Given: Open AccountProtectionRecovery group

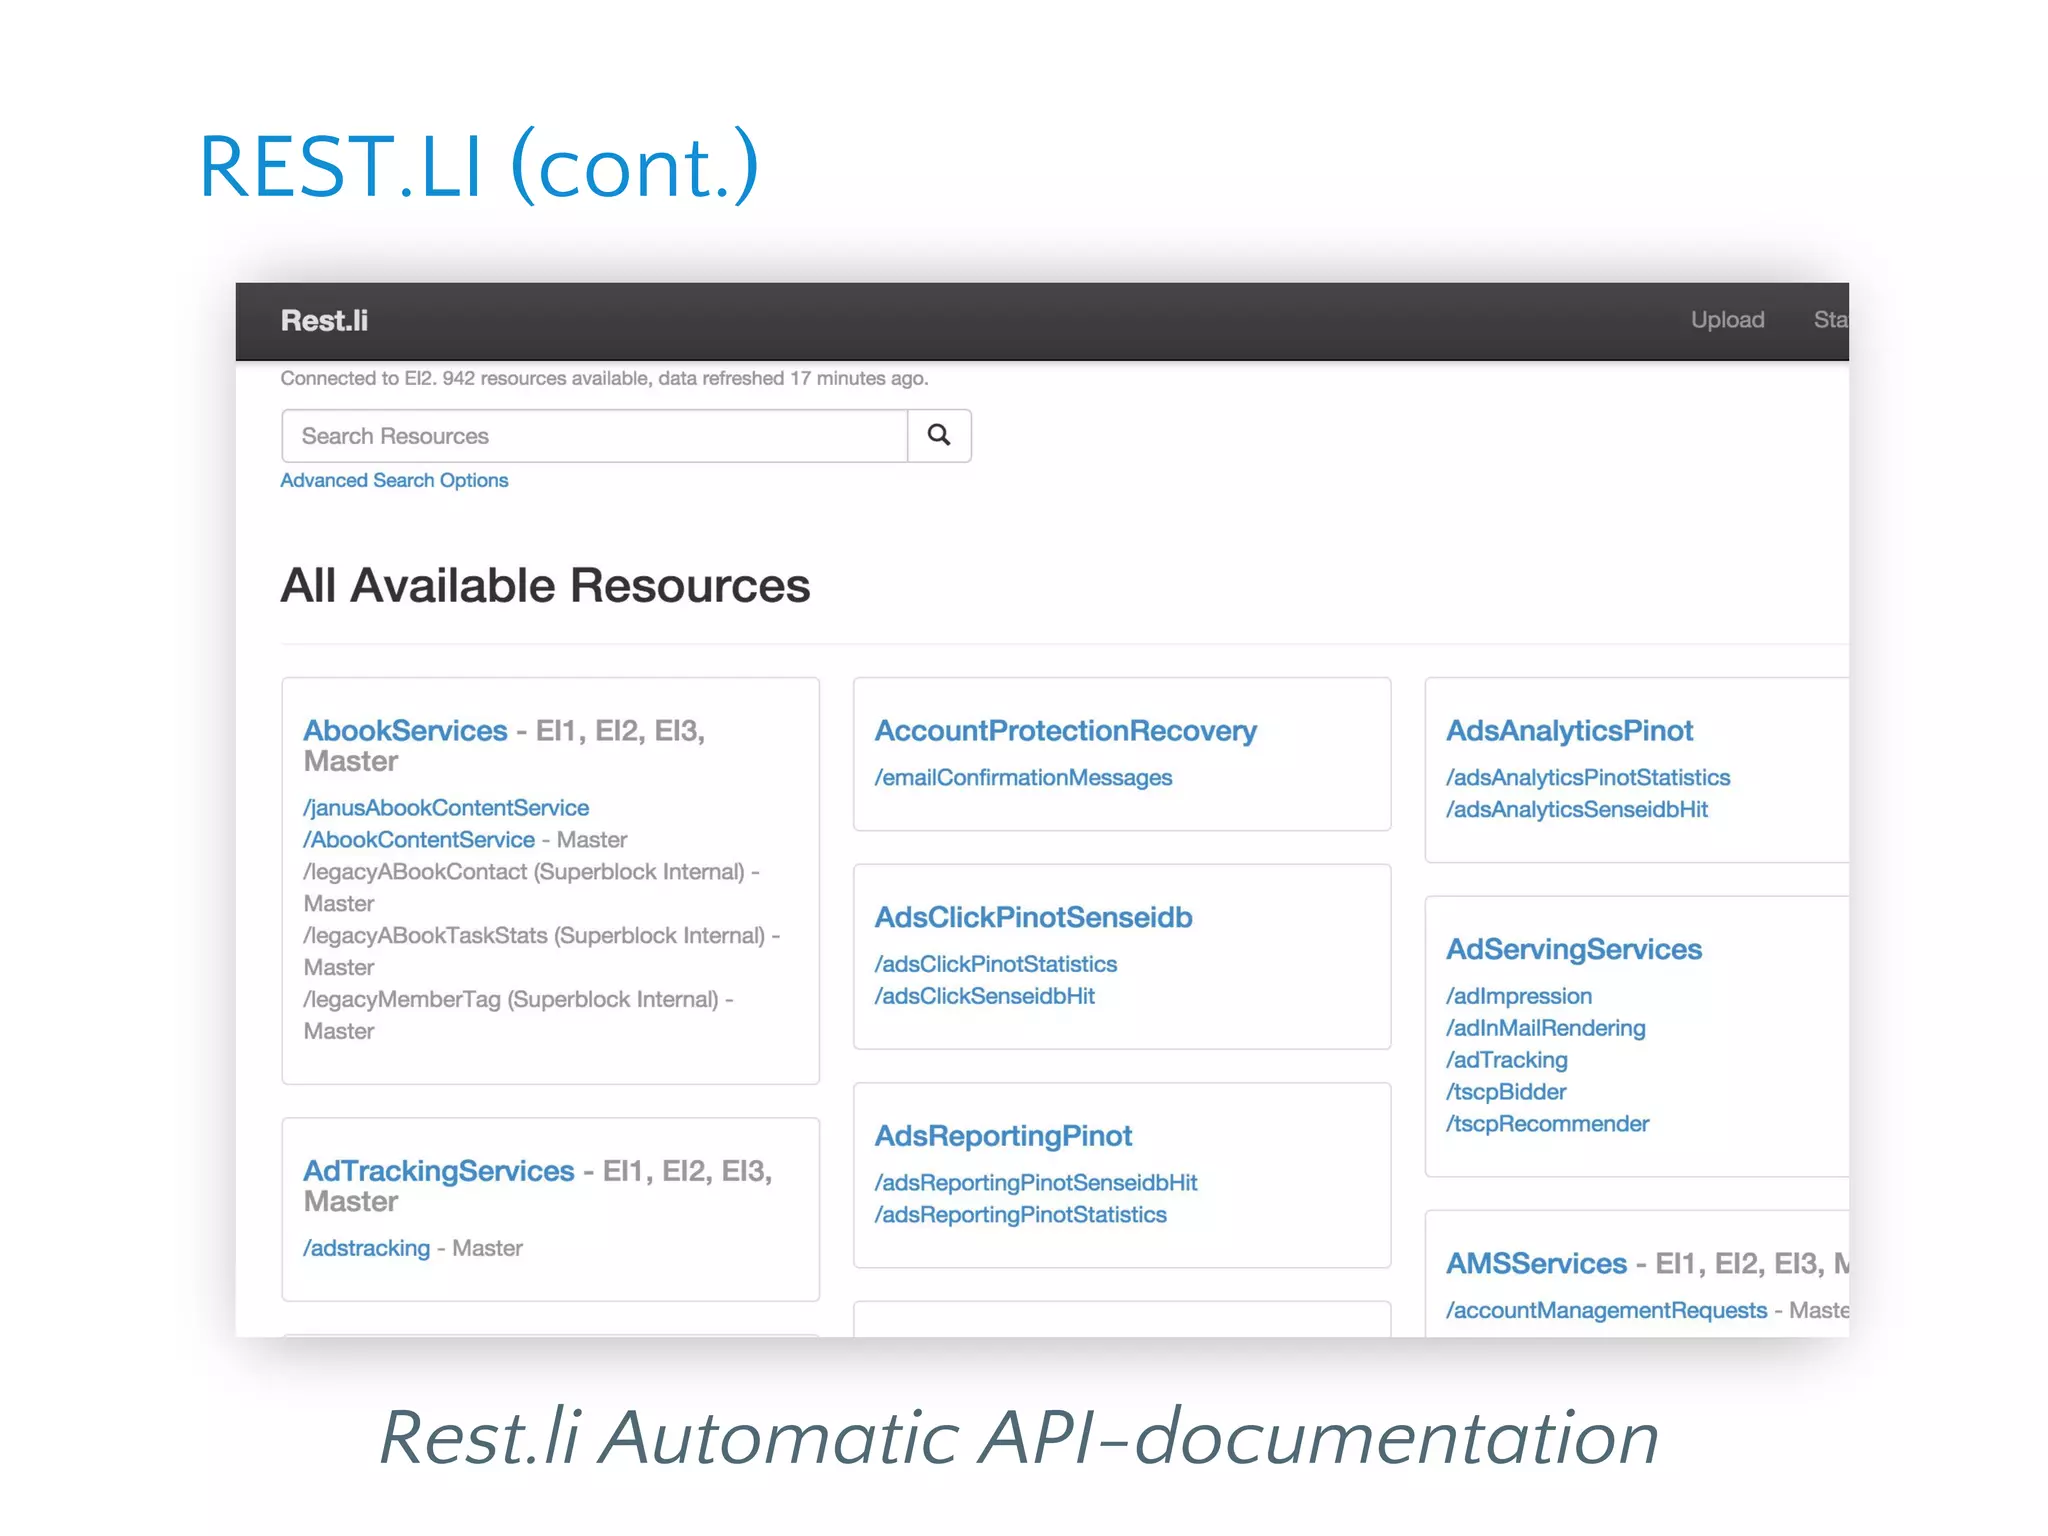Looking at the screenshot, I should tap(1065, 730).
